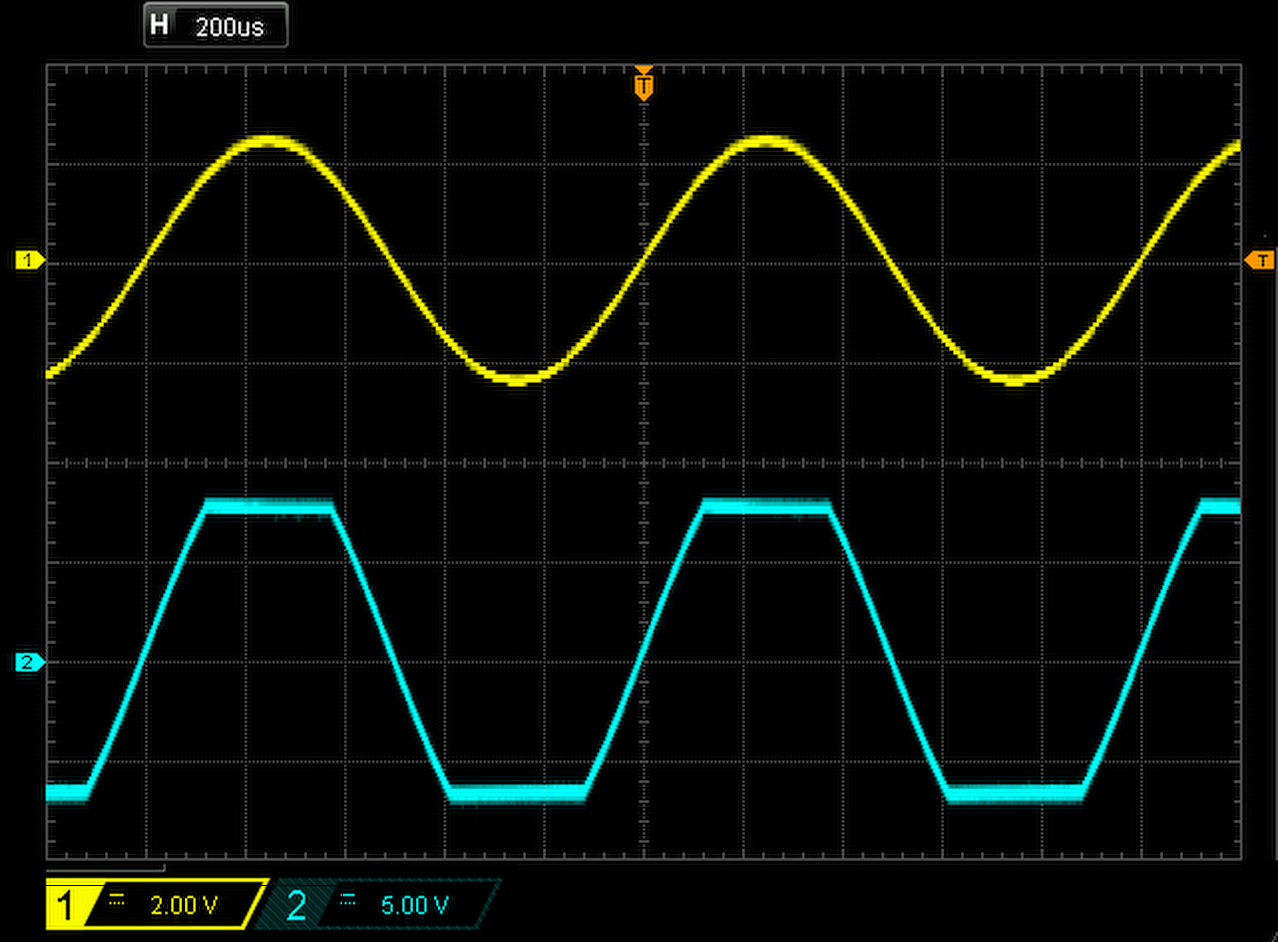This screenshot has width=1278, height=942.
Task: Click the channel 1 DC coupling icon
Action: 116,900
